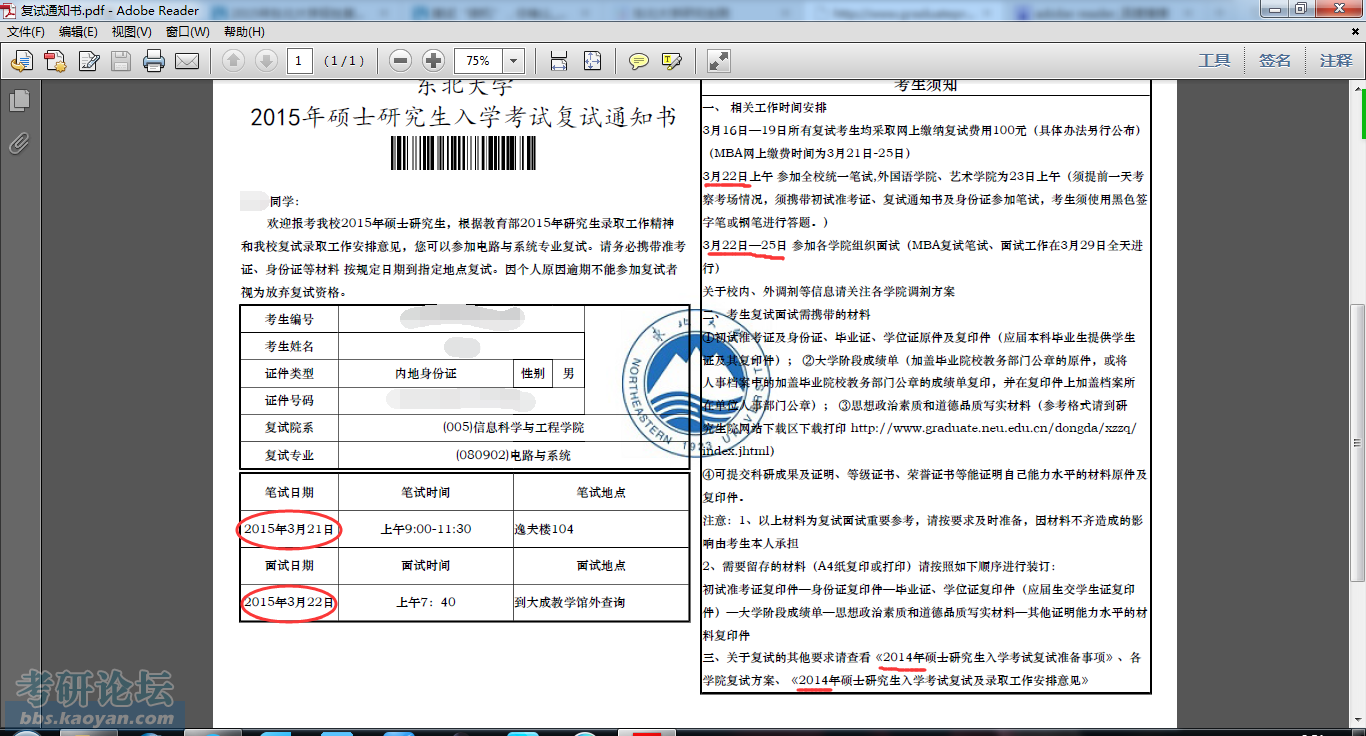1366x736 pixels.
Task: Click the 证件号码 label cell
Action: pyautogui.click(x=289, y=400)
